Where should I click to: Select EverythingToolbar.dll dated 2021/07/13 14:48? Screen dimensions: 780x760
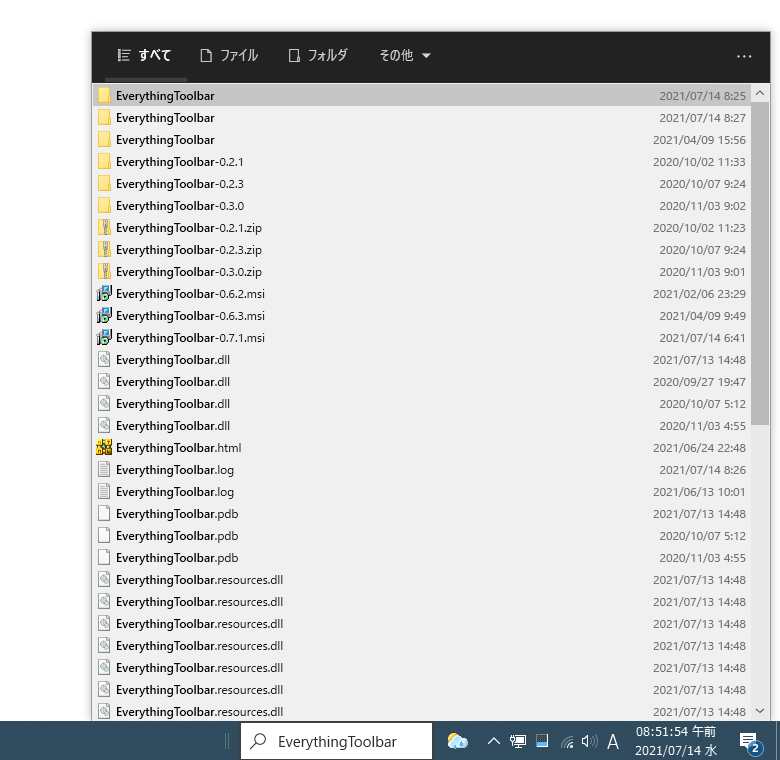422,360
